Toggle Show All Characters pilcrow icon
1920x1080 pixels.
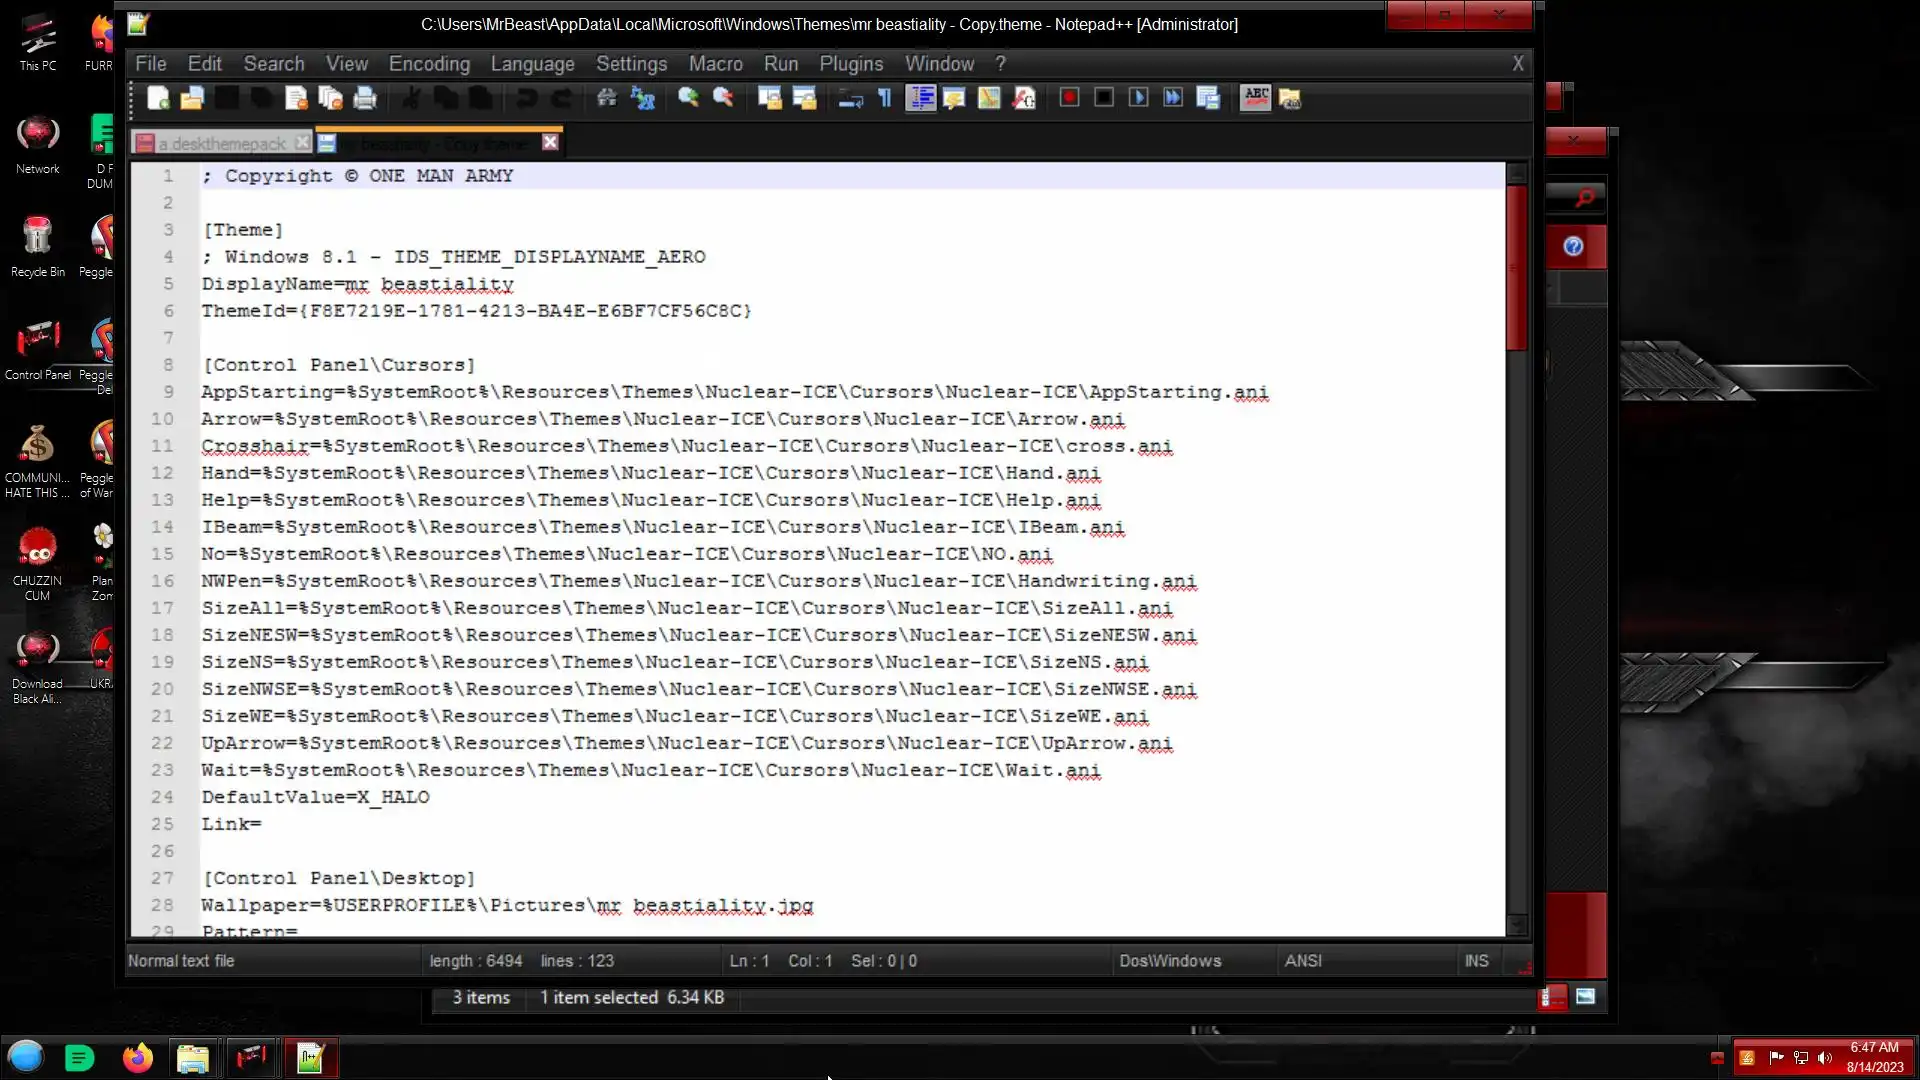(885, 98)
